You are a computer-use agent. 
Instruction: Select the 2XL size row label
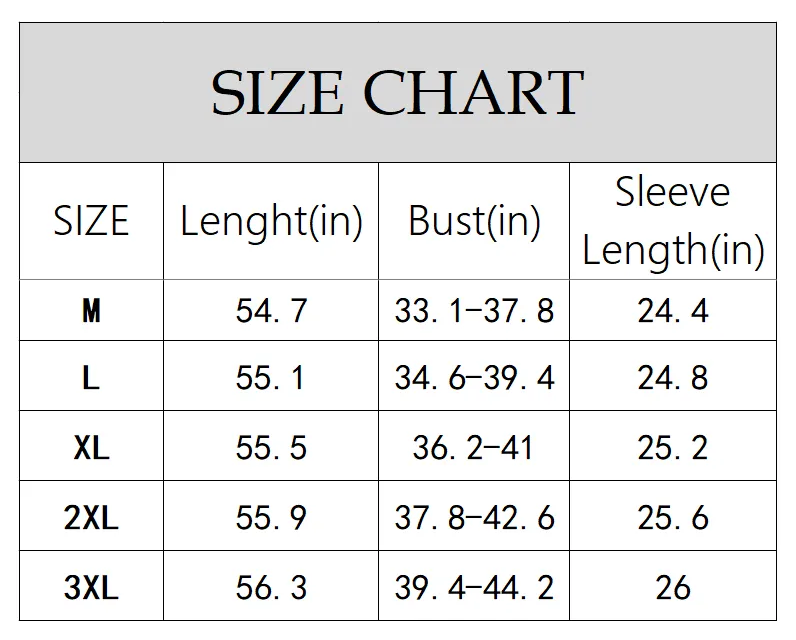click(91, 516)
